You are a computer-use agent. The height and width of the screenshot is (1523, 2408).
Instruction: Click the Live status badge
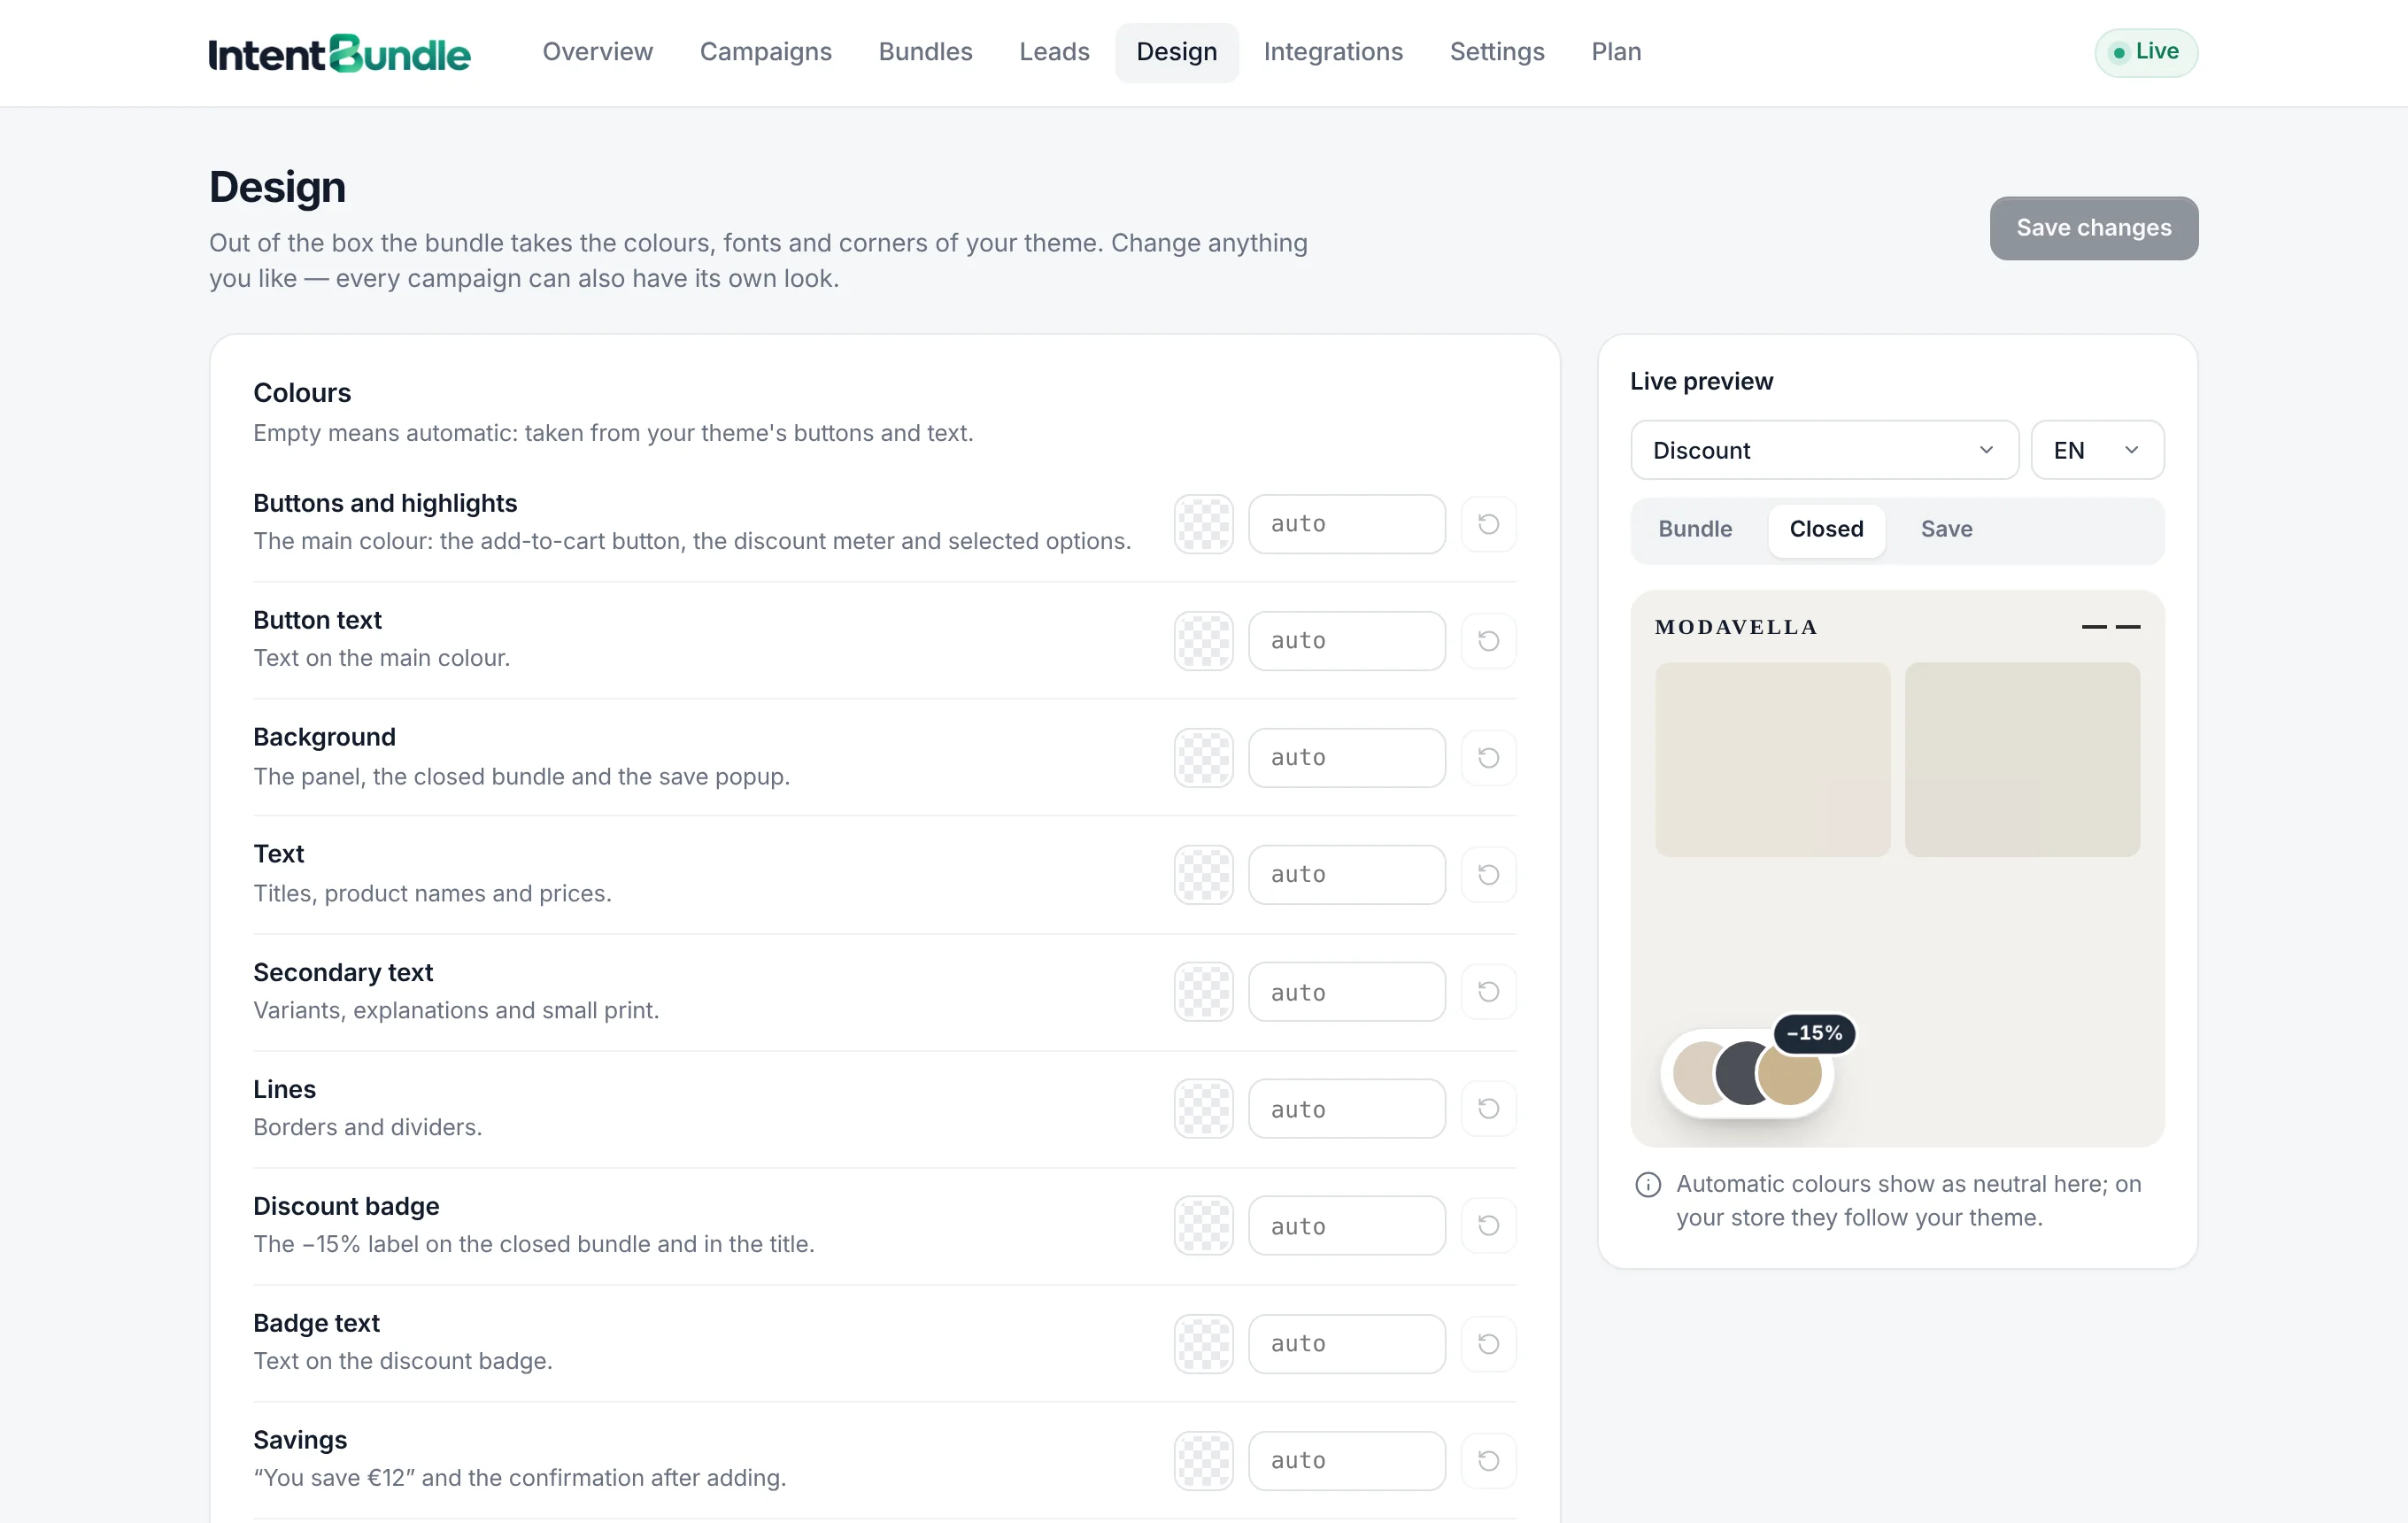pyautogui.click(x=2146, y=52)
